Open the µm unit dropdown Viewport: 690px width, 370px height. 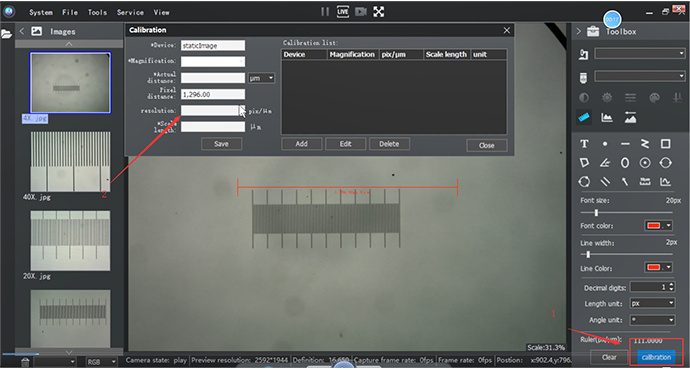coord(261,78)
